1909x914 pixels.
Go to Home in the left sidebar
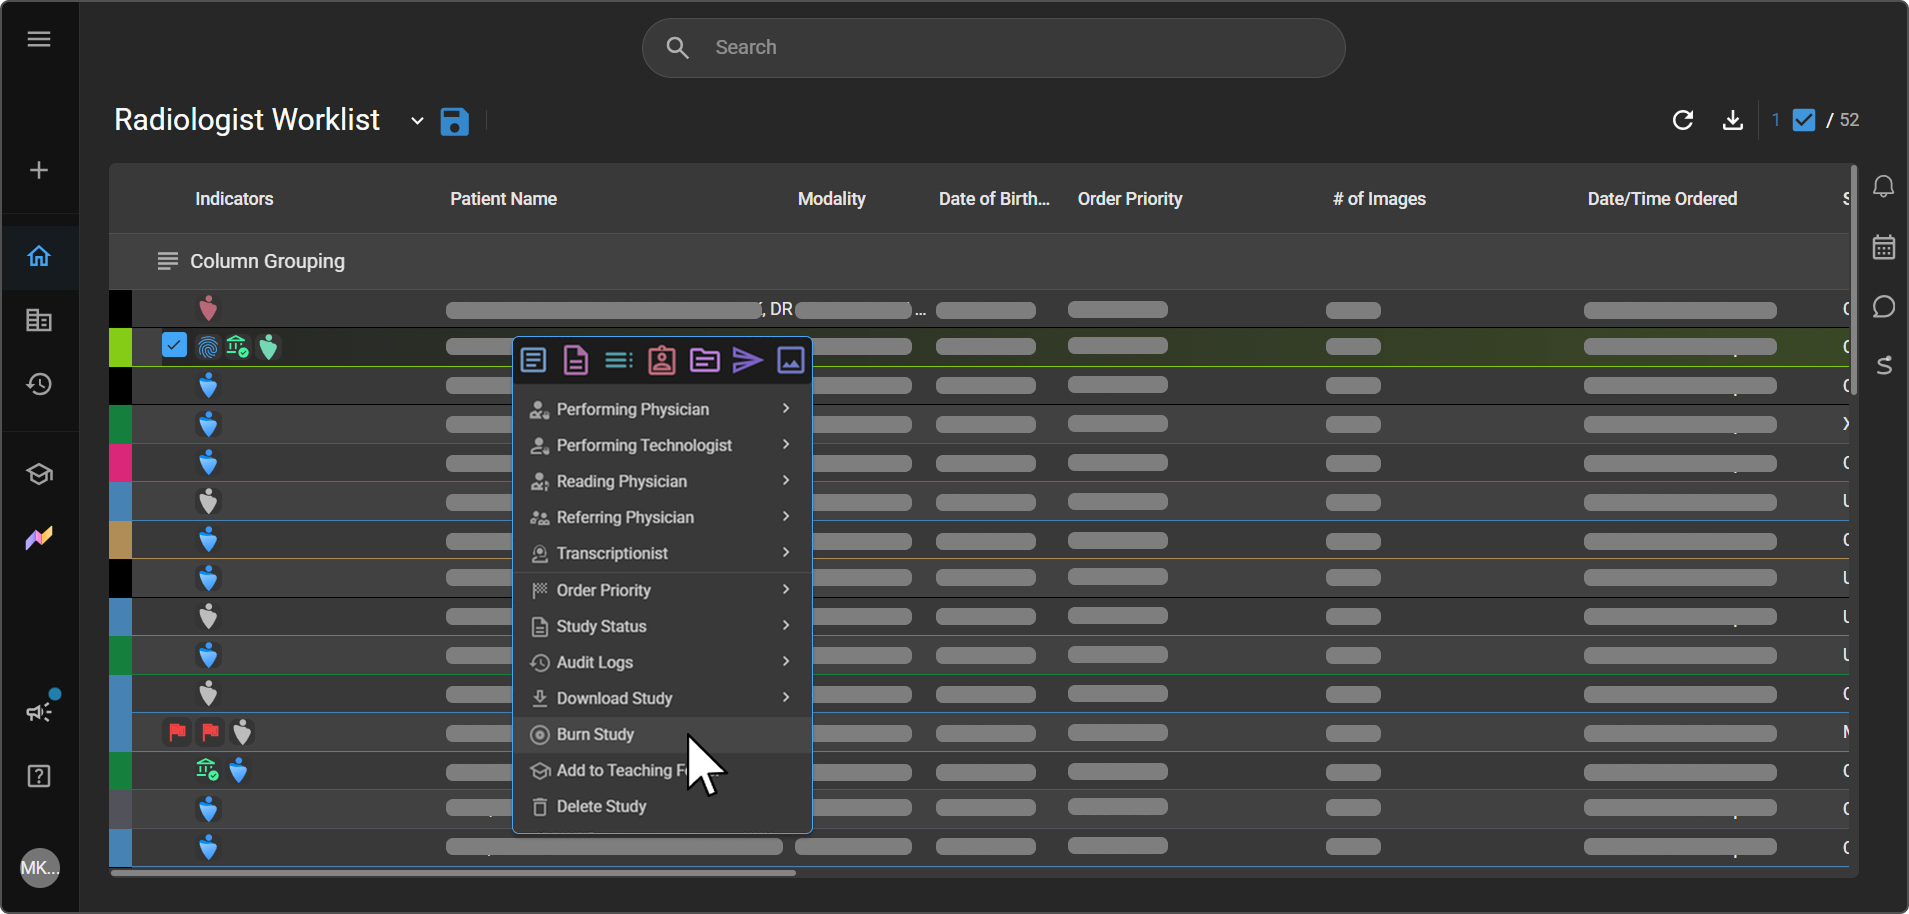39,256
